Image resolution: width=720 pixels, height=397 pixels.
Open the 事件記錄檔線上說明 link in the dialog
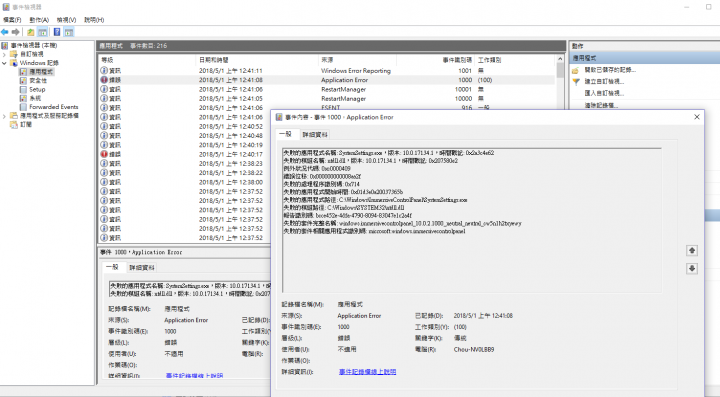point(367,372)
